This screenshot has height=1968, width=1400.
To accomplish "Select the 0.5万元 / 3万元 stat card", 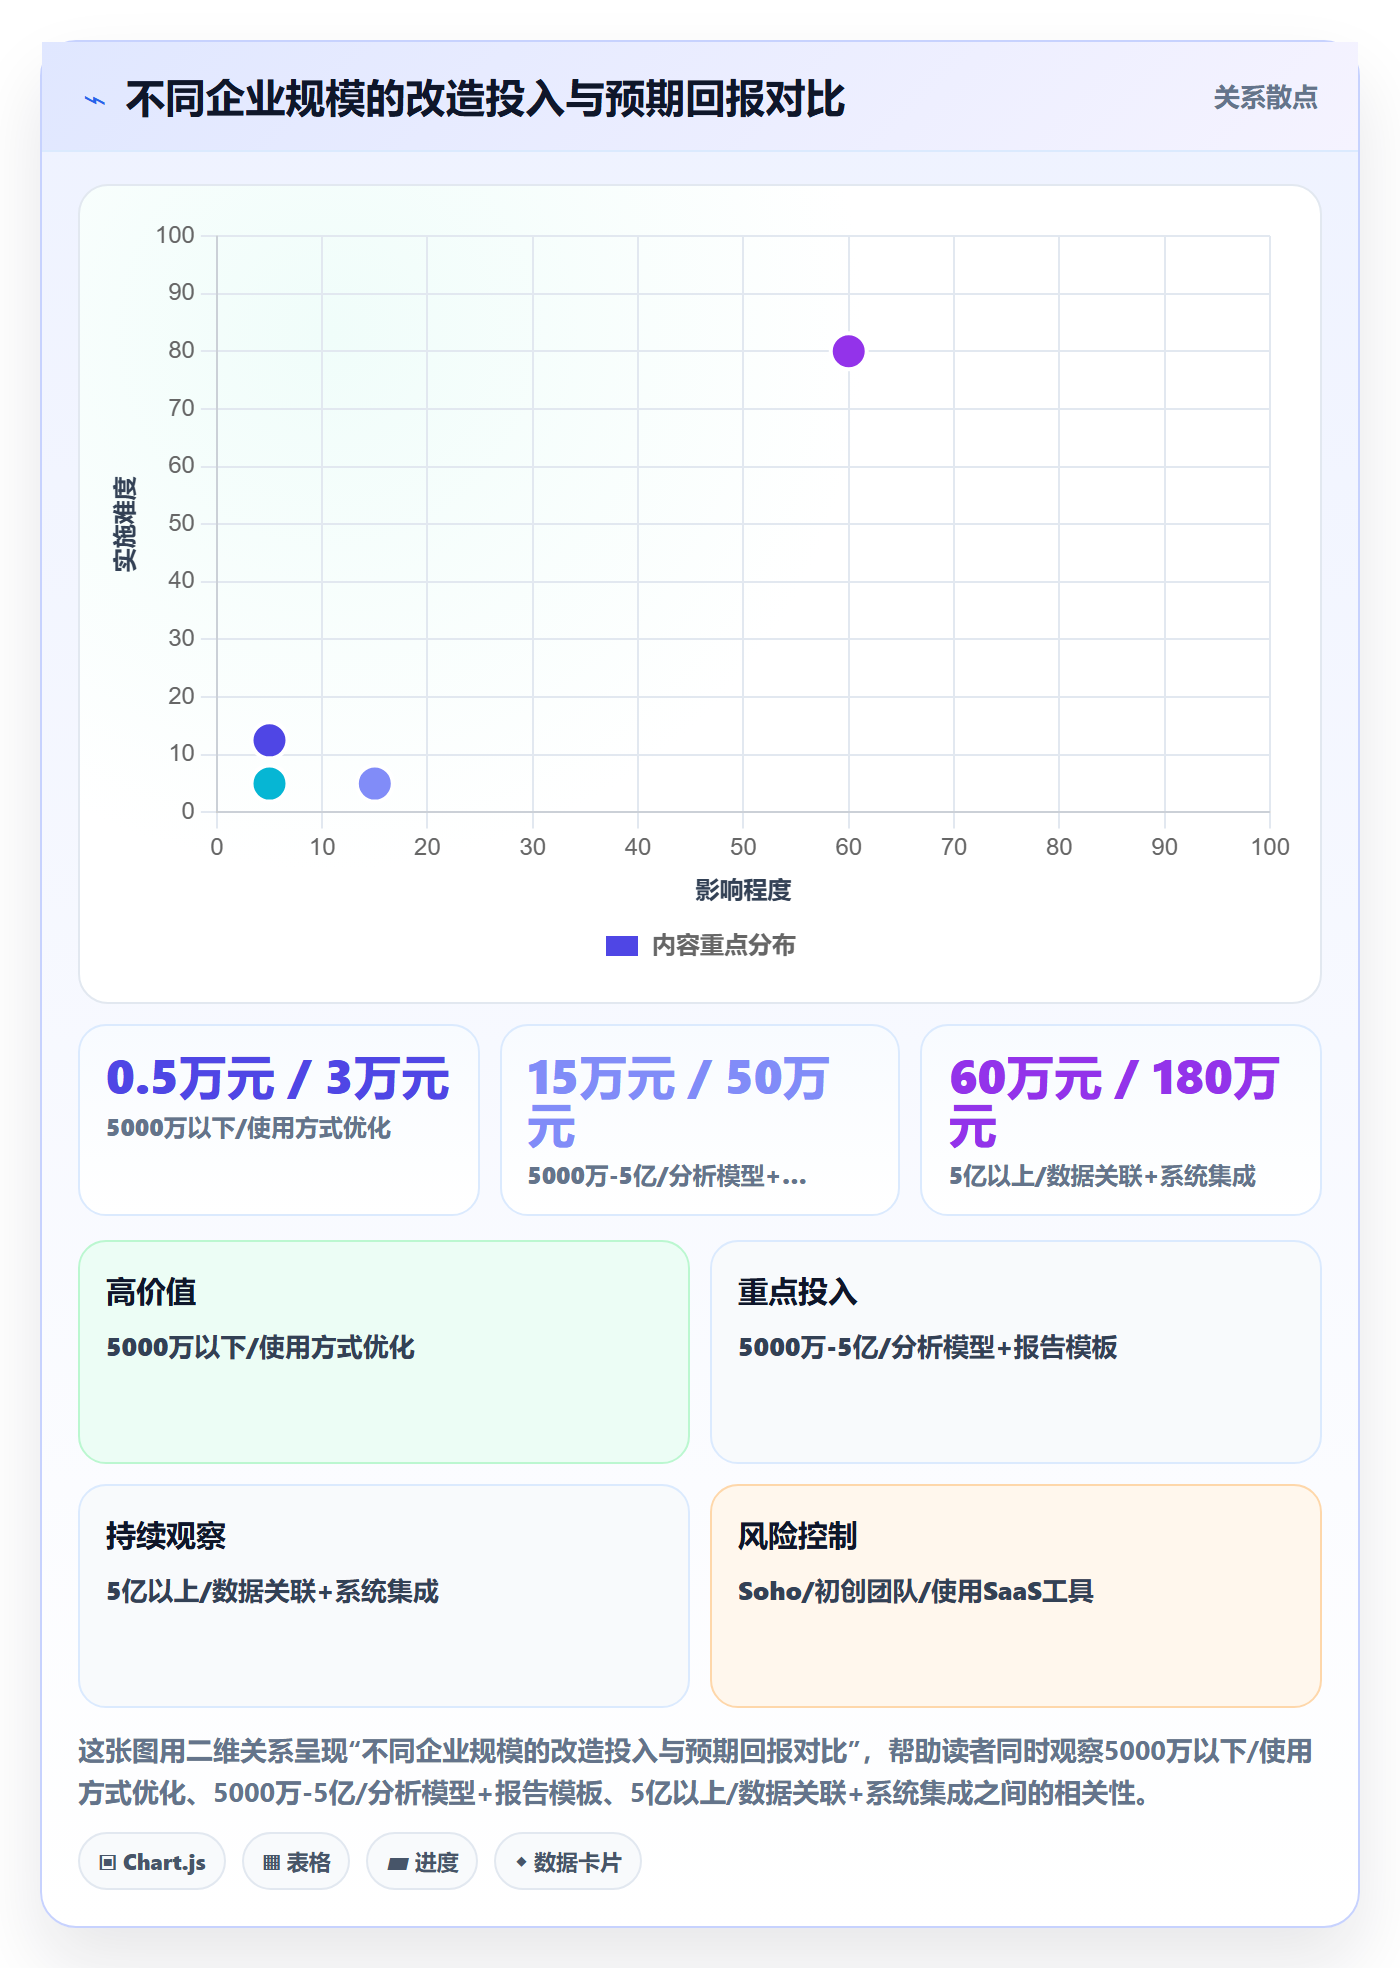I will 279,1120.
